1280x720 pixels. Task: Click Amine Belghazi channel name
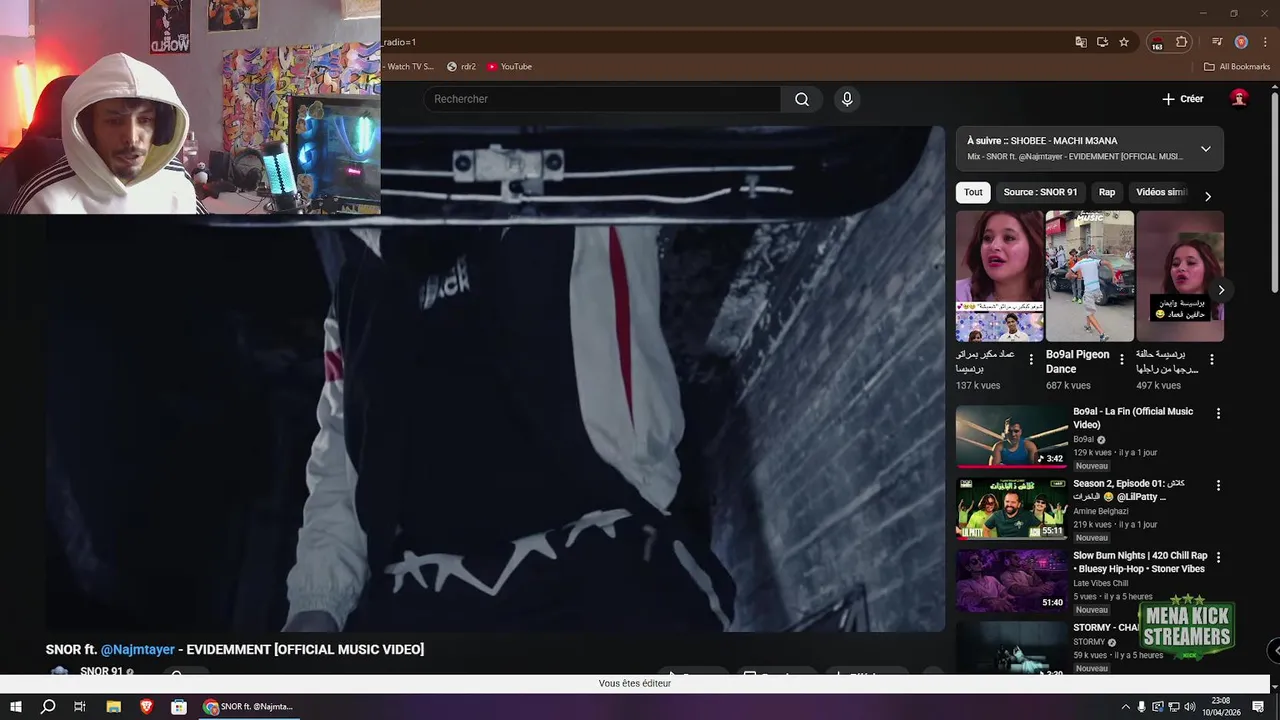point(1100,511)
